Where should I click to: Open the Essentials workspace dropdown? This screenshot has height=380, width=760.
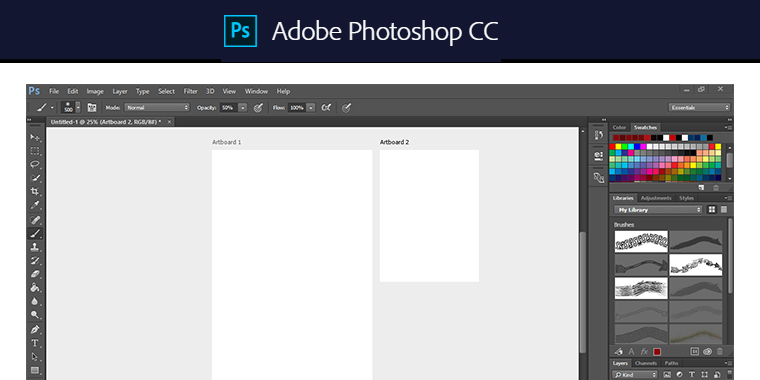[x=699, y=108]
